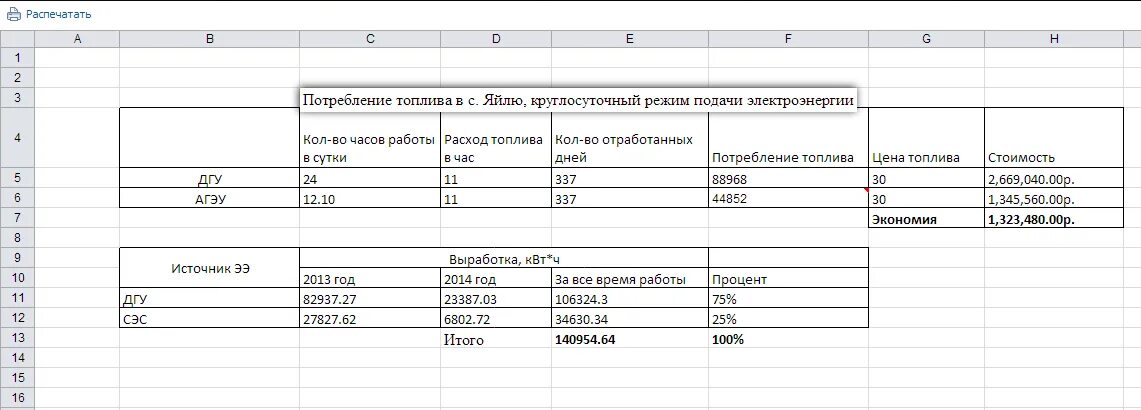Select row 15 header
This screenshot has width=1141, height=410.
click(x=17, y=378)
